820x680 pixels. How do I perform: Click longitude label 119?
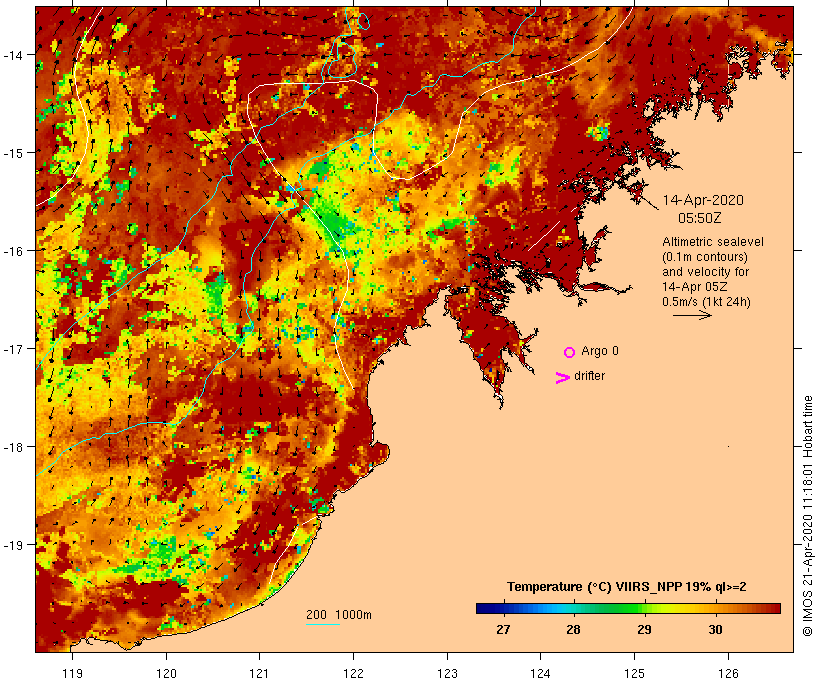tap(72, 673)
